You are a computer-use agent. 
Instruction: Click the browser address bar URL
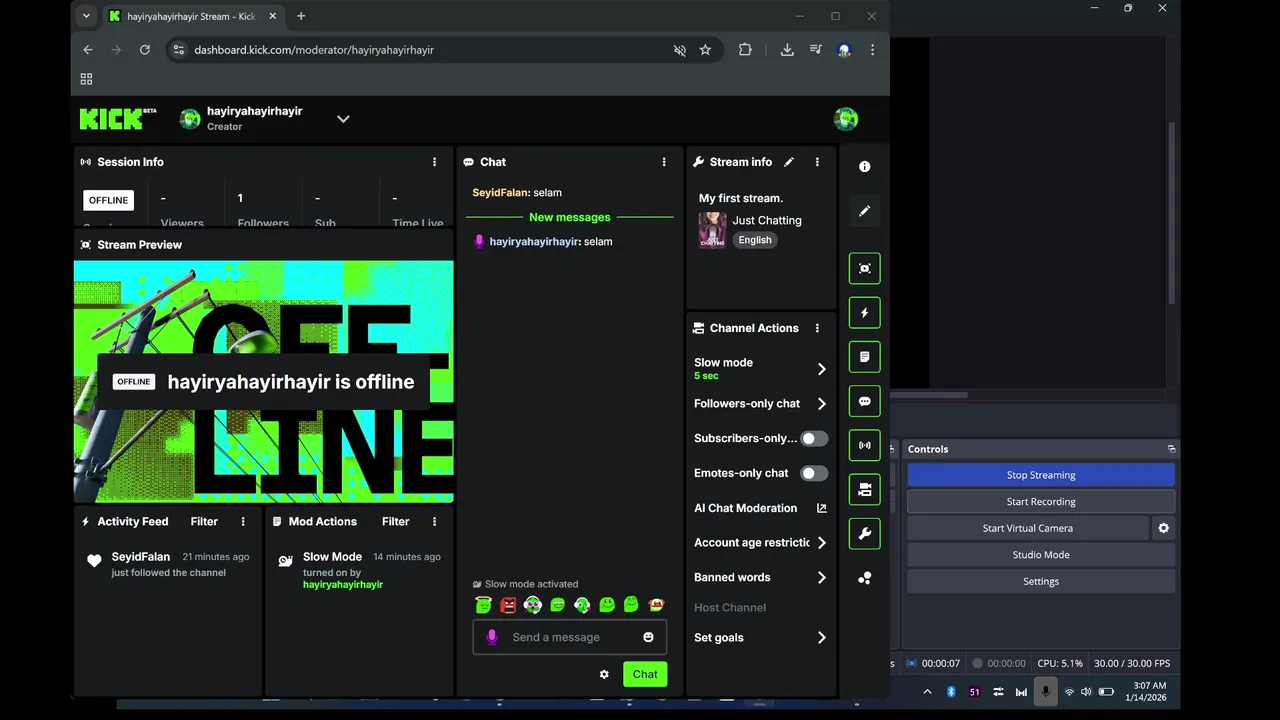314,50
